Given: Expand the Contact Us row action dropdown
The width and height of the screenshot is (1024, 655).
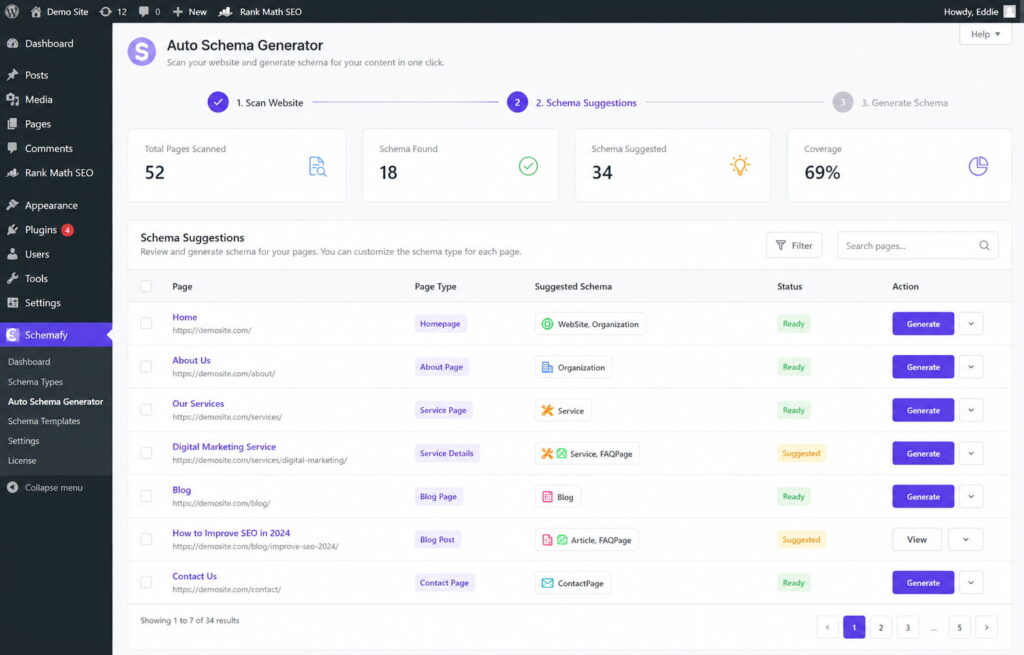Looking at the screenshot, I should [x=971, y=583].
